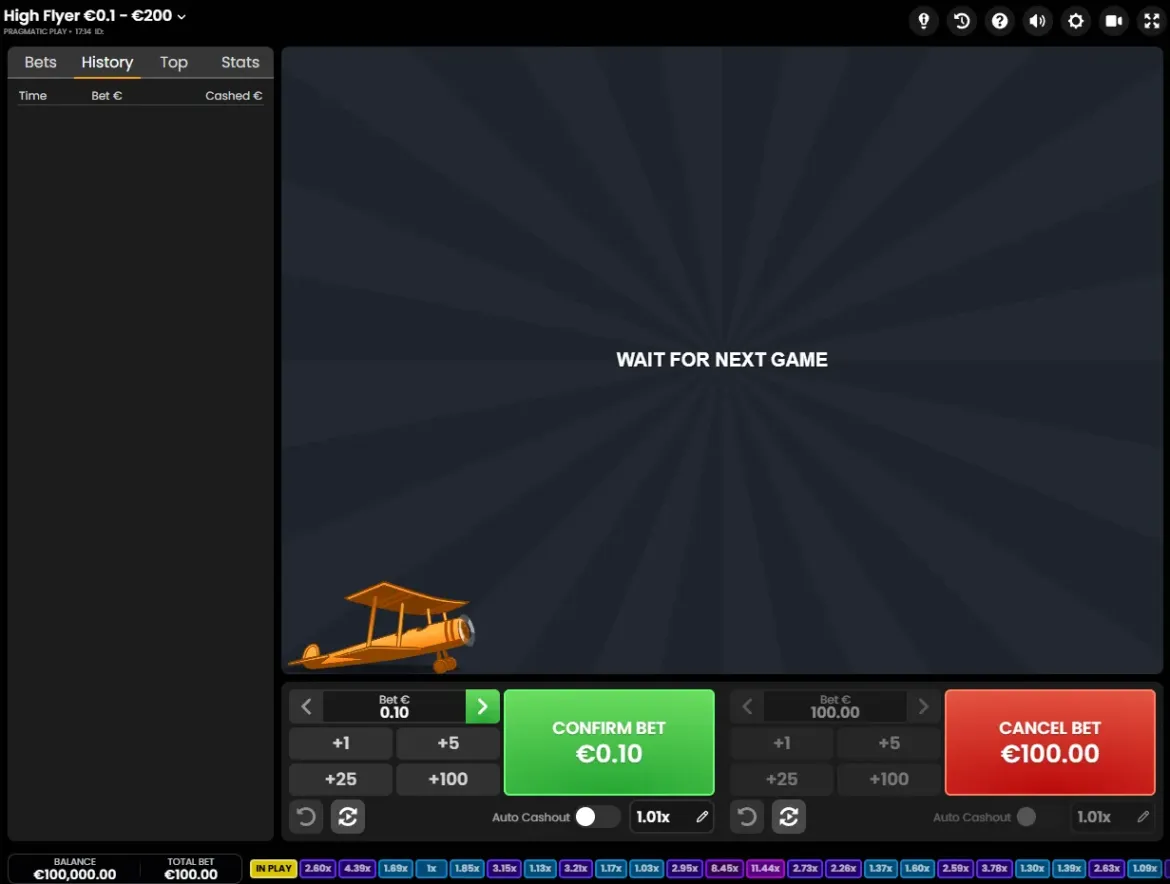This screenshot has height=884, width=1170.
Task: Add +25 to the right bet panel
Action: [782, 779]
